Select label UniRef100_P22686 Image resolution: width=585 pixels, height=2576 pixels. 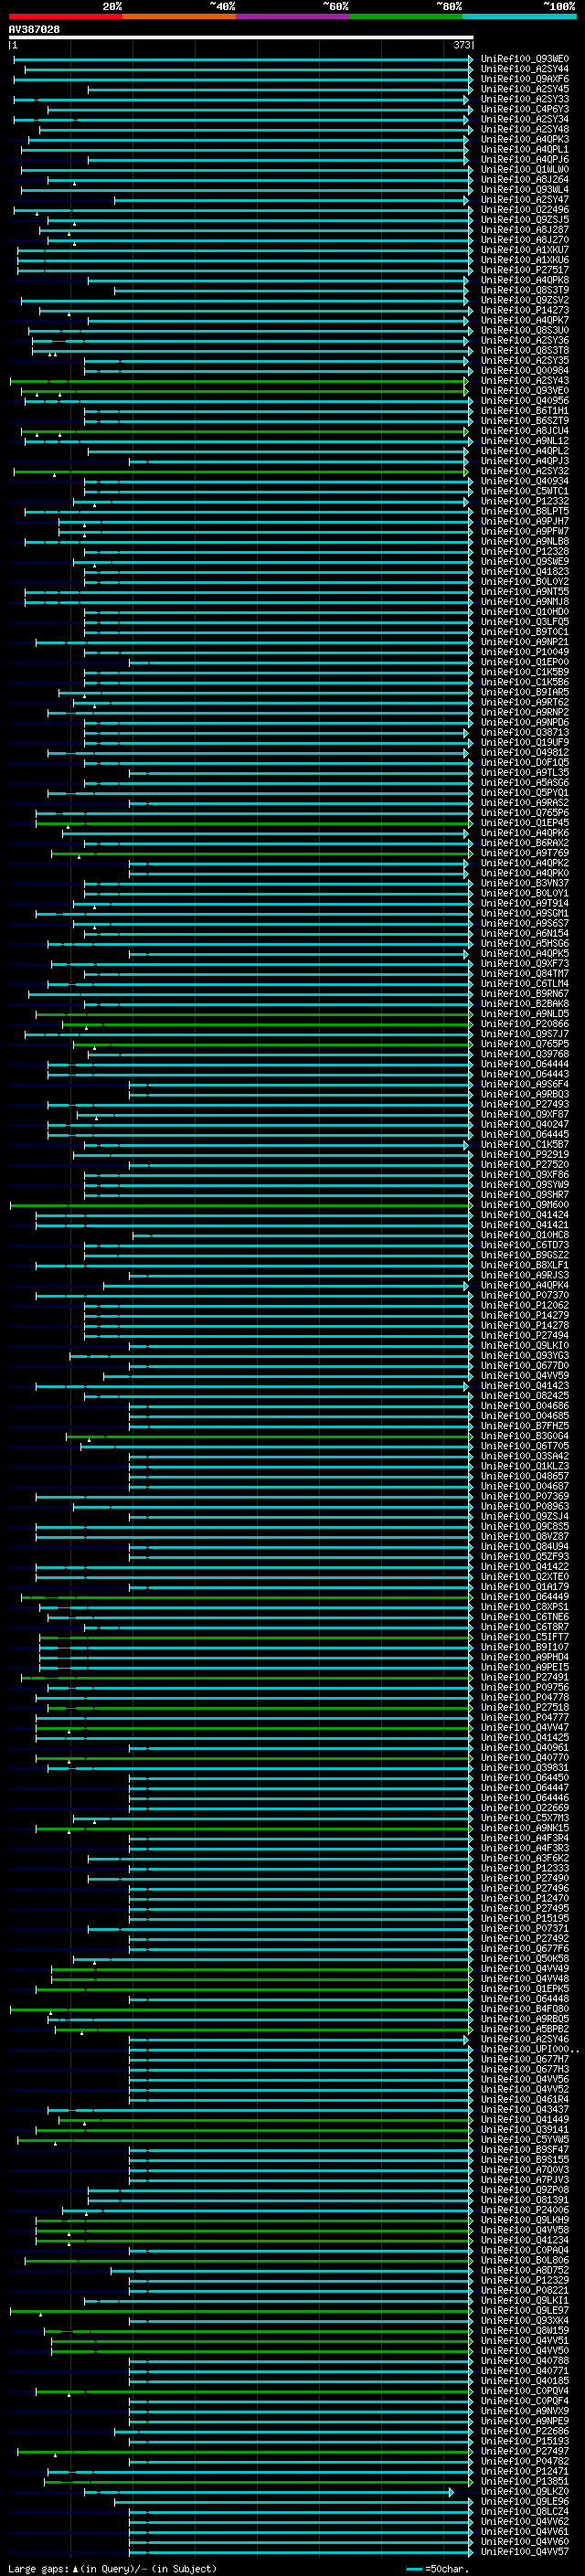click(524, 2432)
